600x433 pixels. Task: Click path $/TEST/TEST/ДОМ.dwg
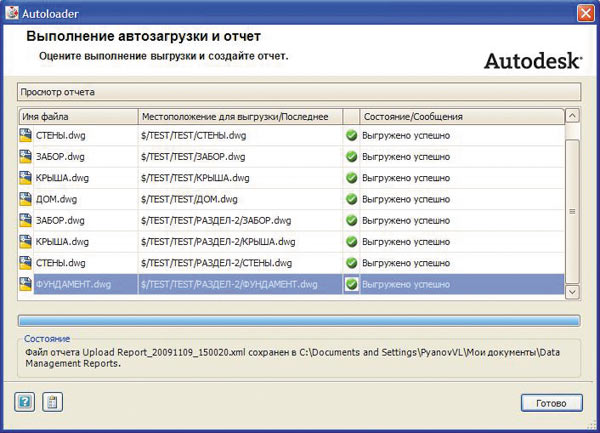189,199
